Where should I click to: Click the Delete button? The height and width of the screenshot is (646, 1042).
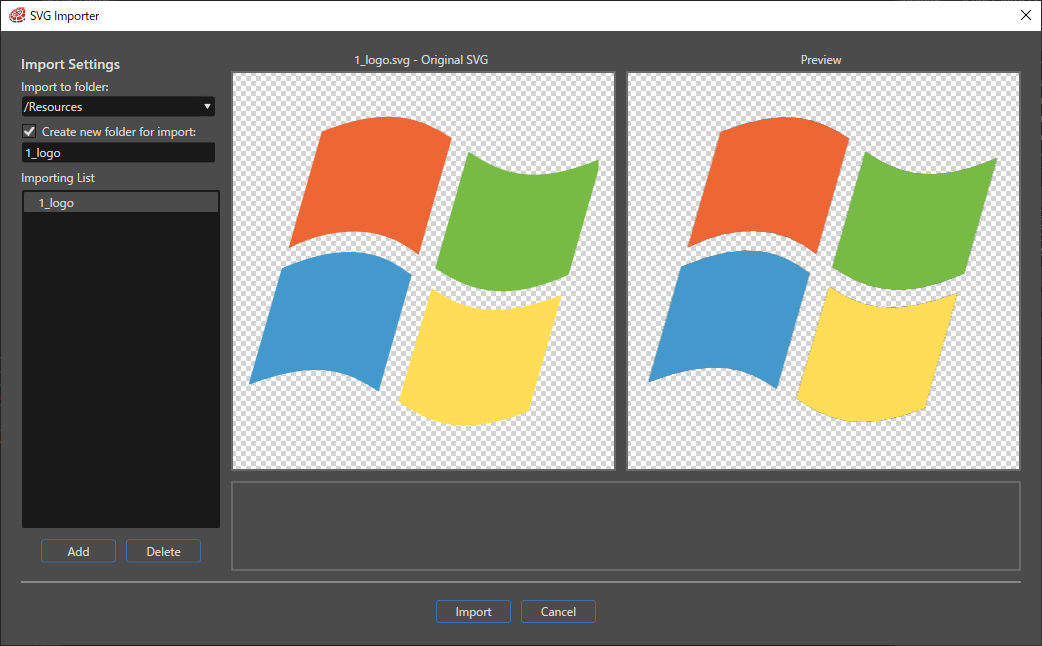(163, 551)
